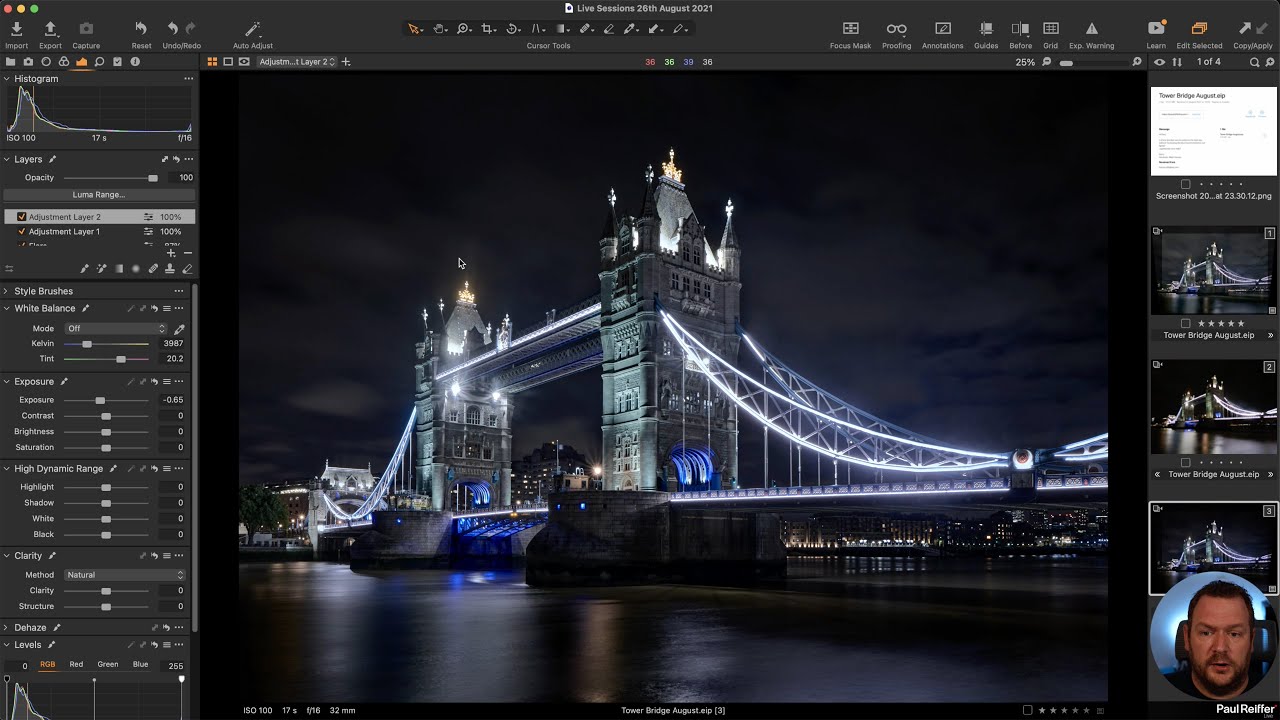Screen dimensions: 1280x720
Task: Click the Capture camera icon
Action: [x=86, y=29]
